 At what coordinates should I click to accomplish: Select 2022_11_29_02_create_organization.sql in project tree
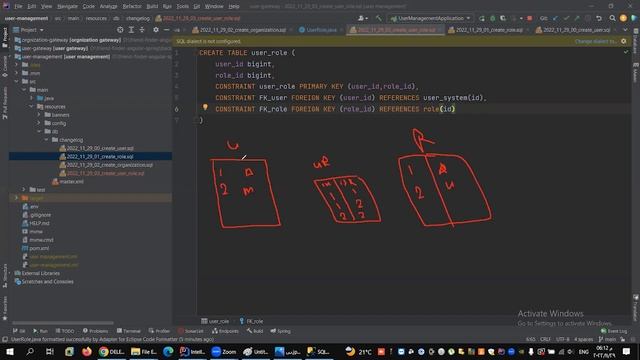(x=106, y=165)
